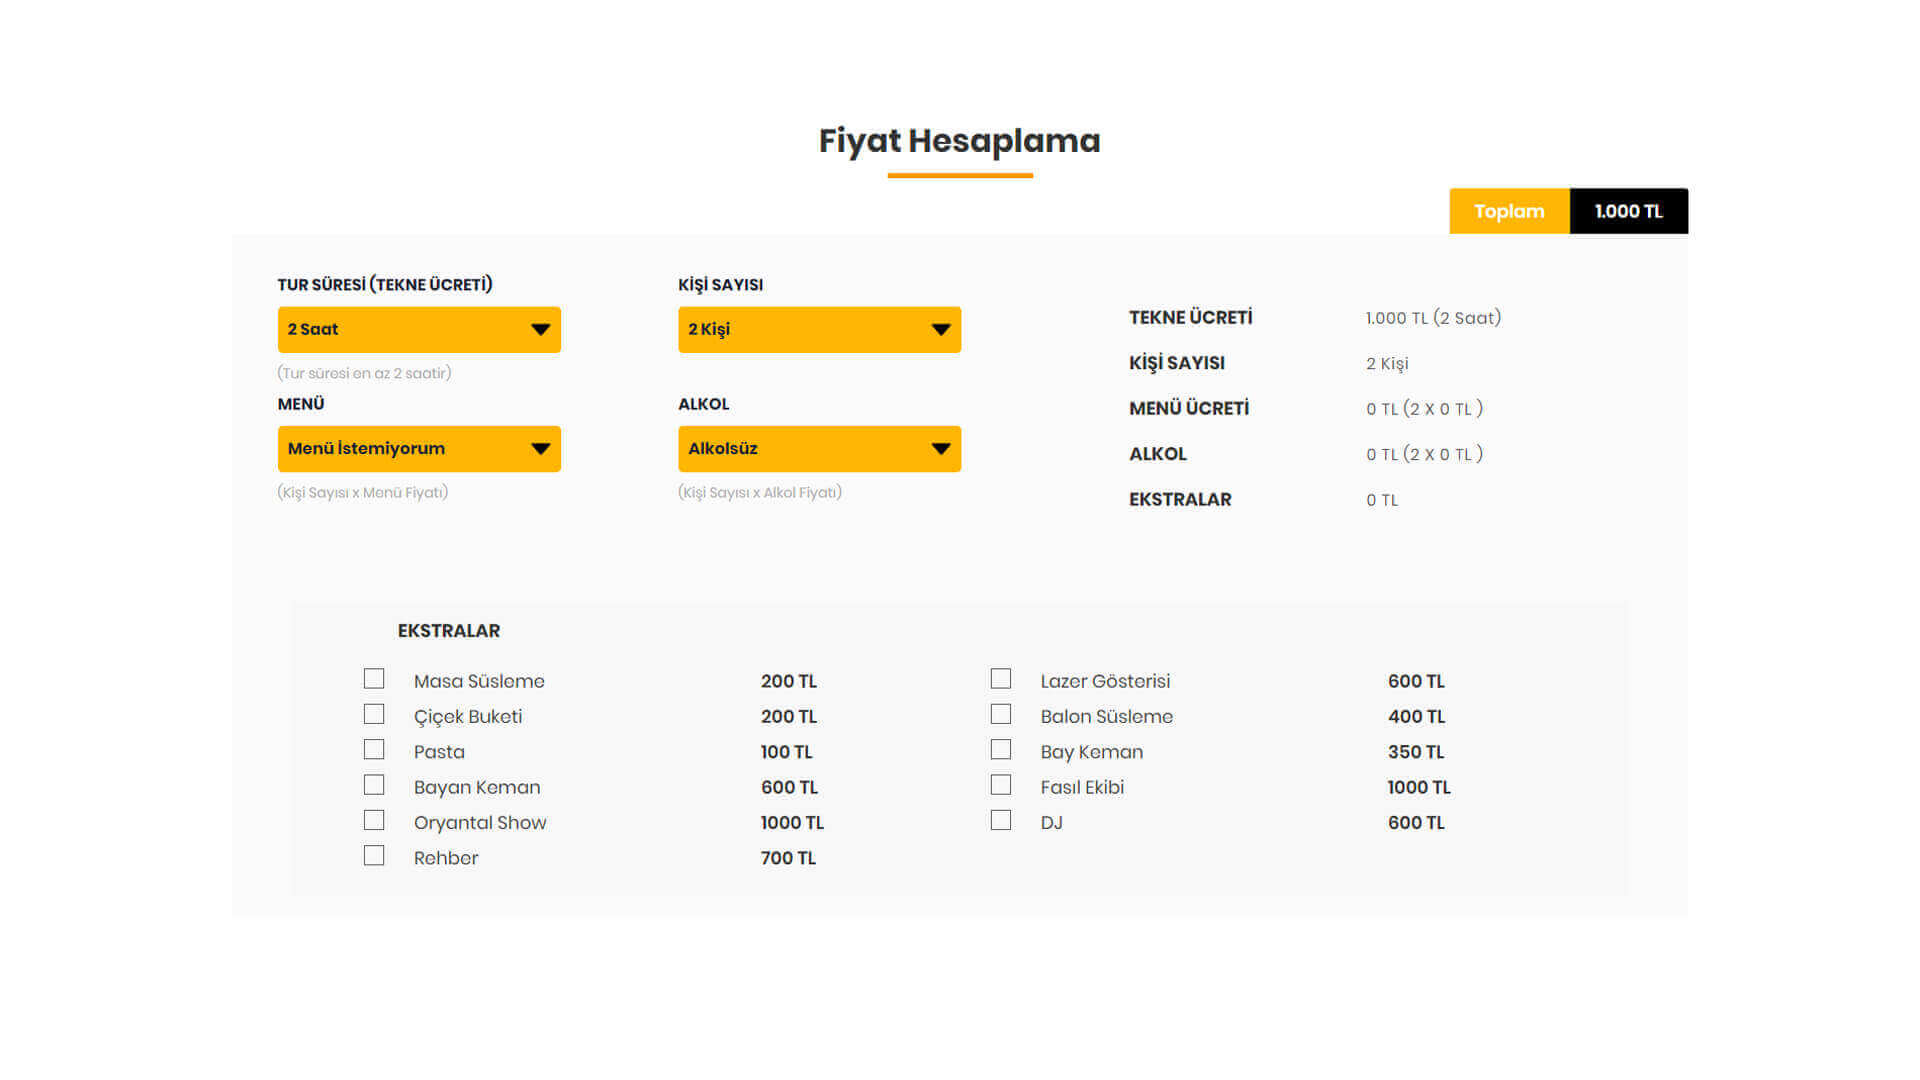1920x1080 pixels.
Task: Click the Lazer Gösterisi label
Action: [1105, 681]
